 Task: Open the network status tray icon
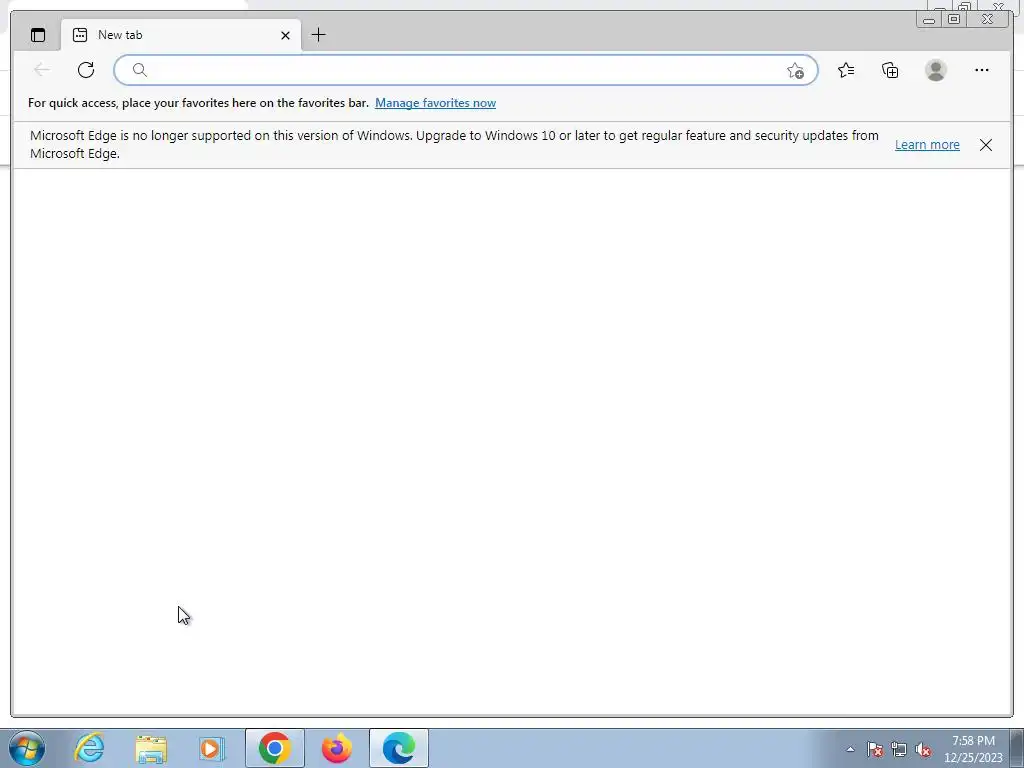pyautogui.click(x=899, y=749)
